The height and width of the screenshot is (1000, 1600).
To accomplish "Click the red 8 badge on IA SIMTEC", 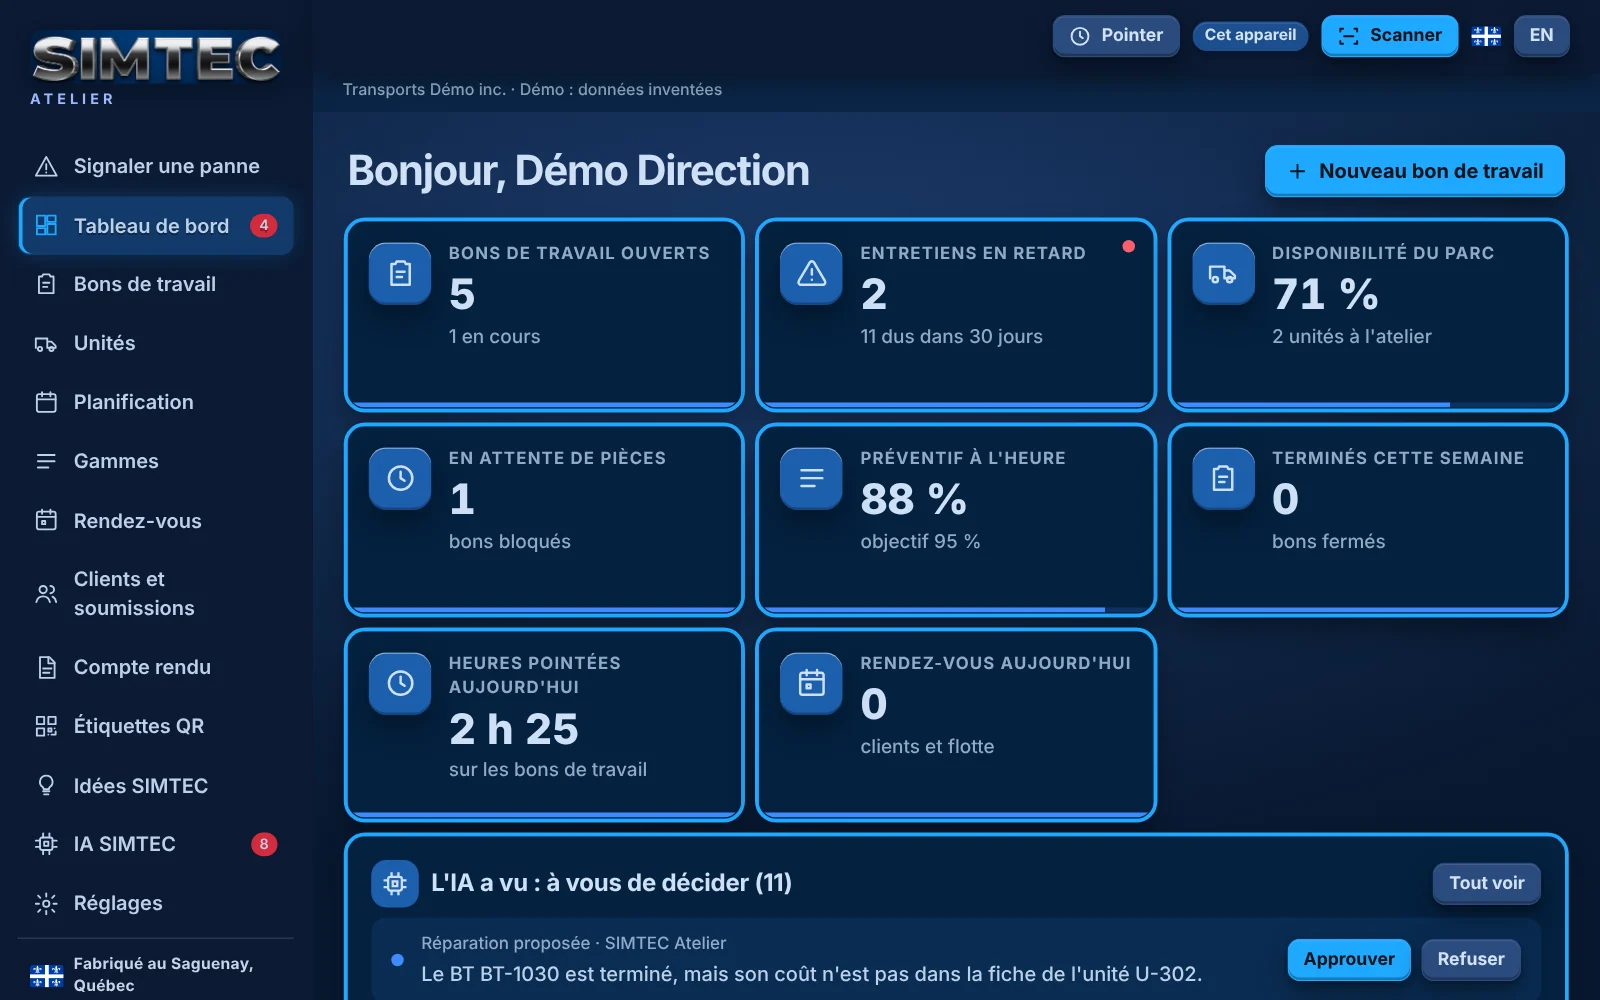I will coord(264,844).
